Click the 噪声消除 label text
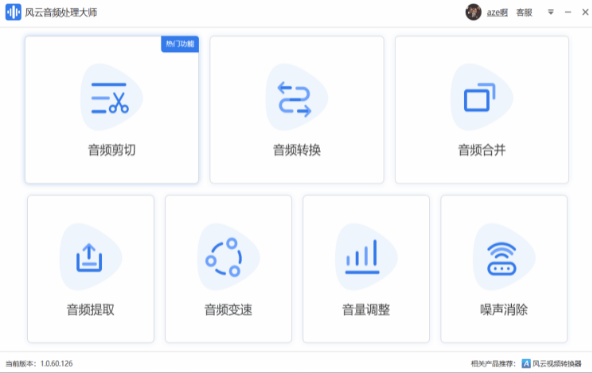The height and width of the screenshot is (373, 592). click(504, 310)
